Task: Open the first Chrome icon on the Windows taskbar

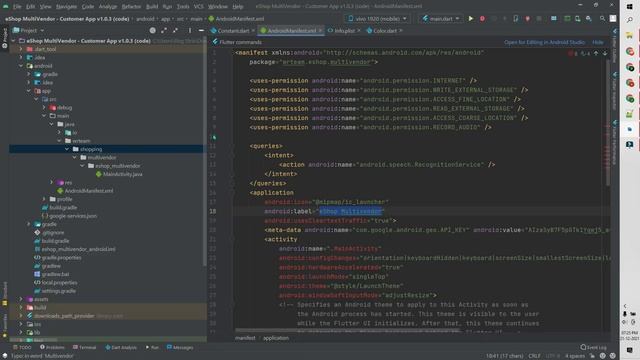Action: point(630,51)
